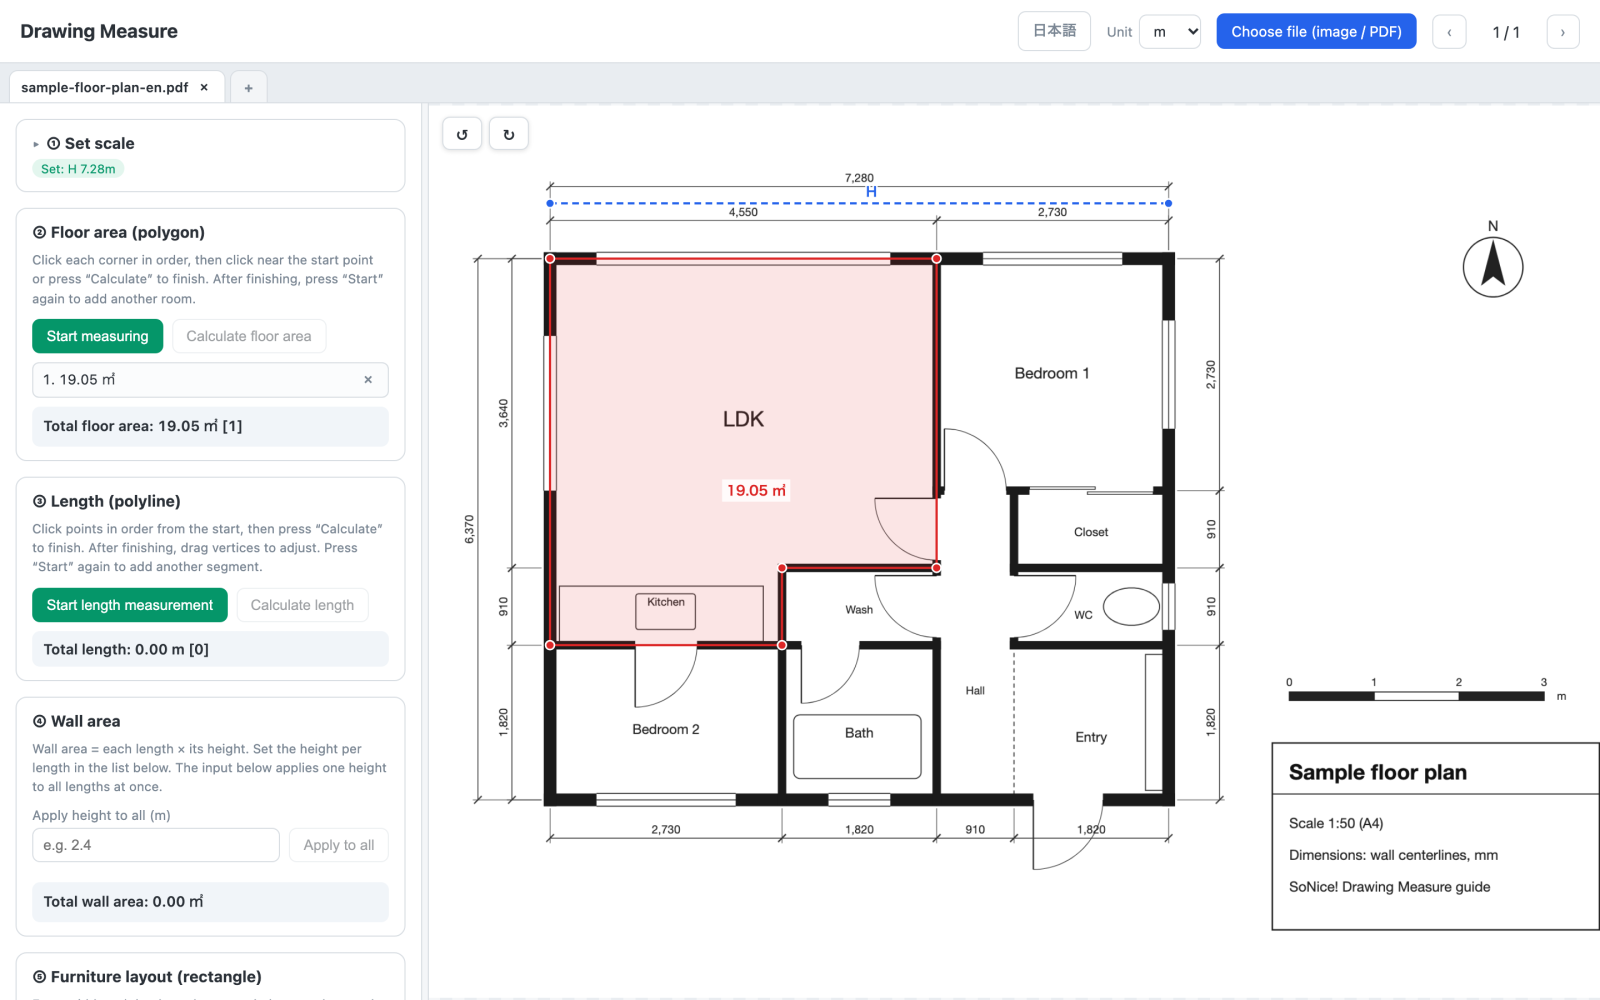This screenshot has height=1000, width=1600.
Task: Click the Set: H 7.28m badge
Action: click(x=78, y=169)
